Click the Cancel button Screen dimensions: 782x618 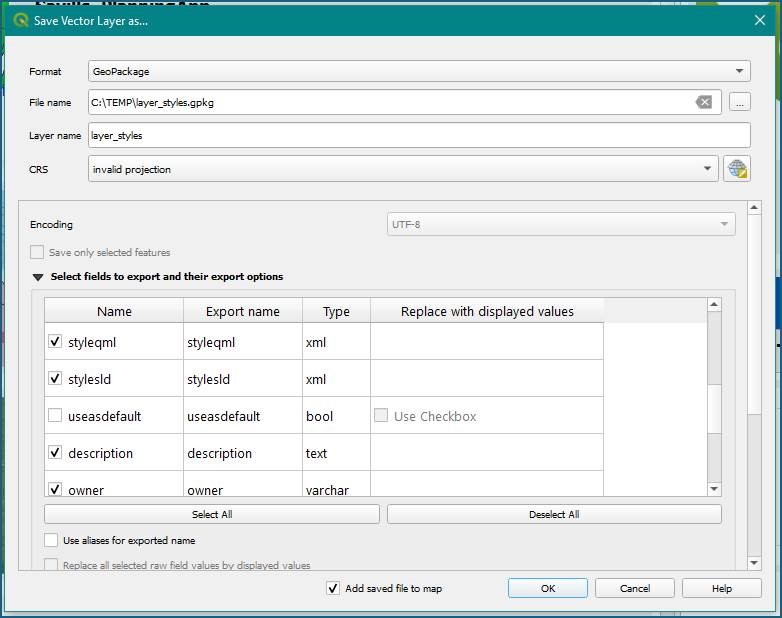point(634,588)
